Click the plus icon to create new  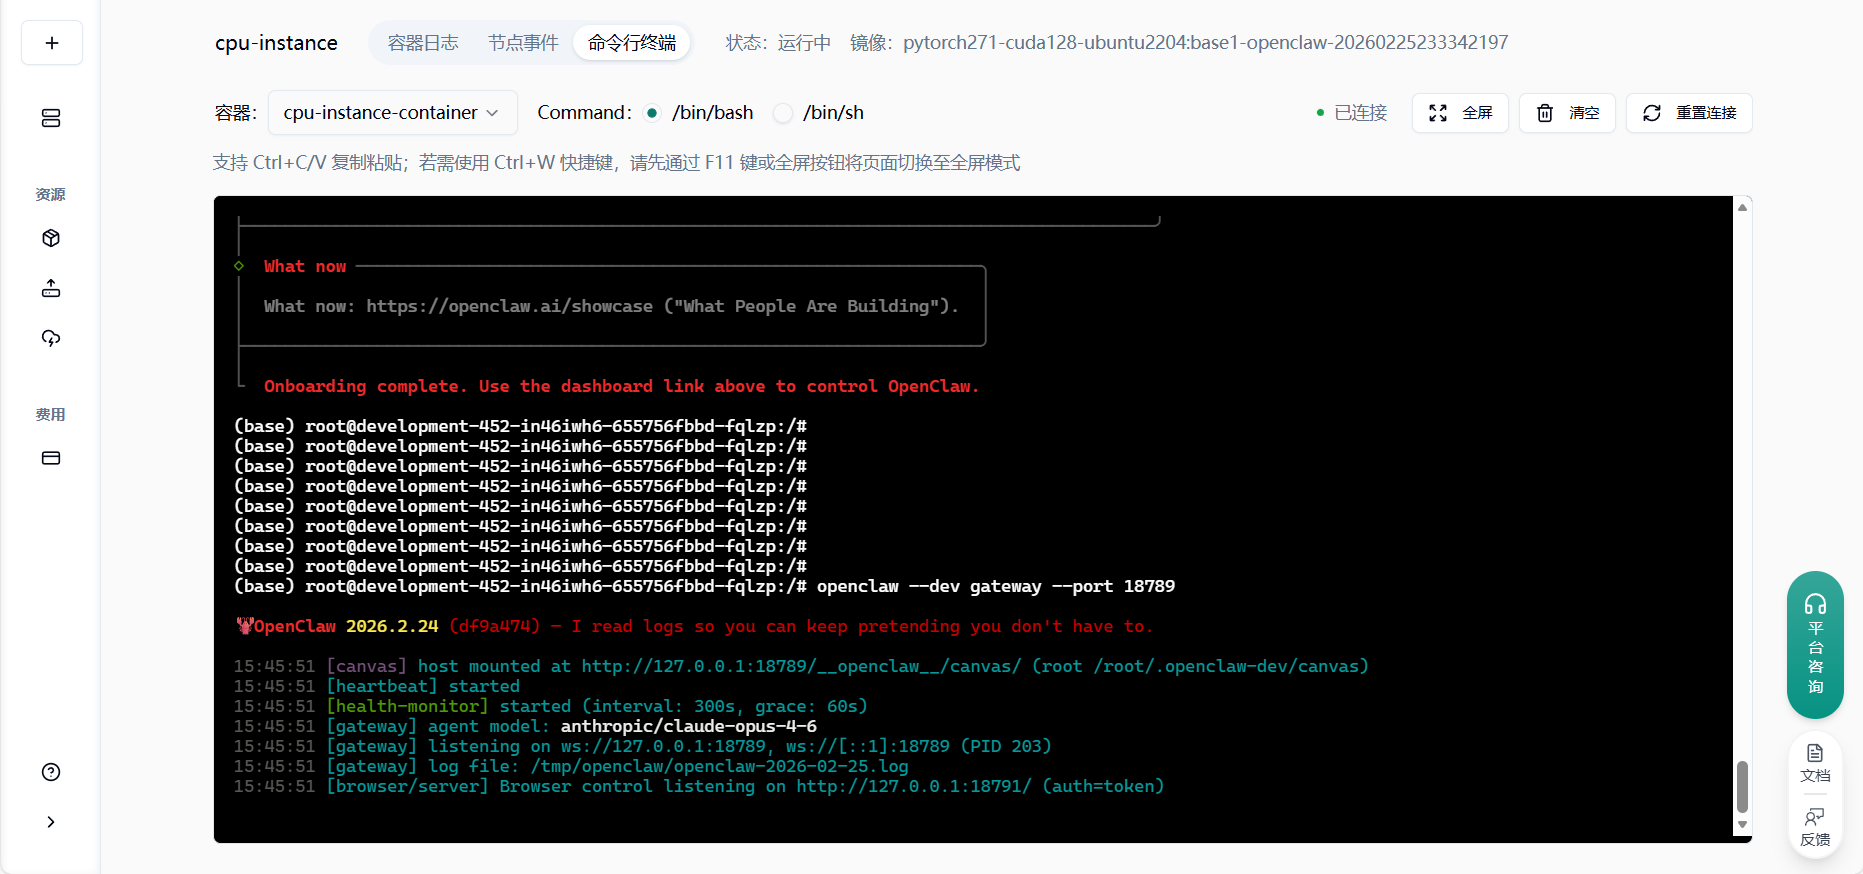tap(52, 43)
